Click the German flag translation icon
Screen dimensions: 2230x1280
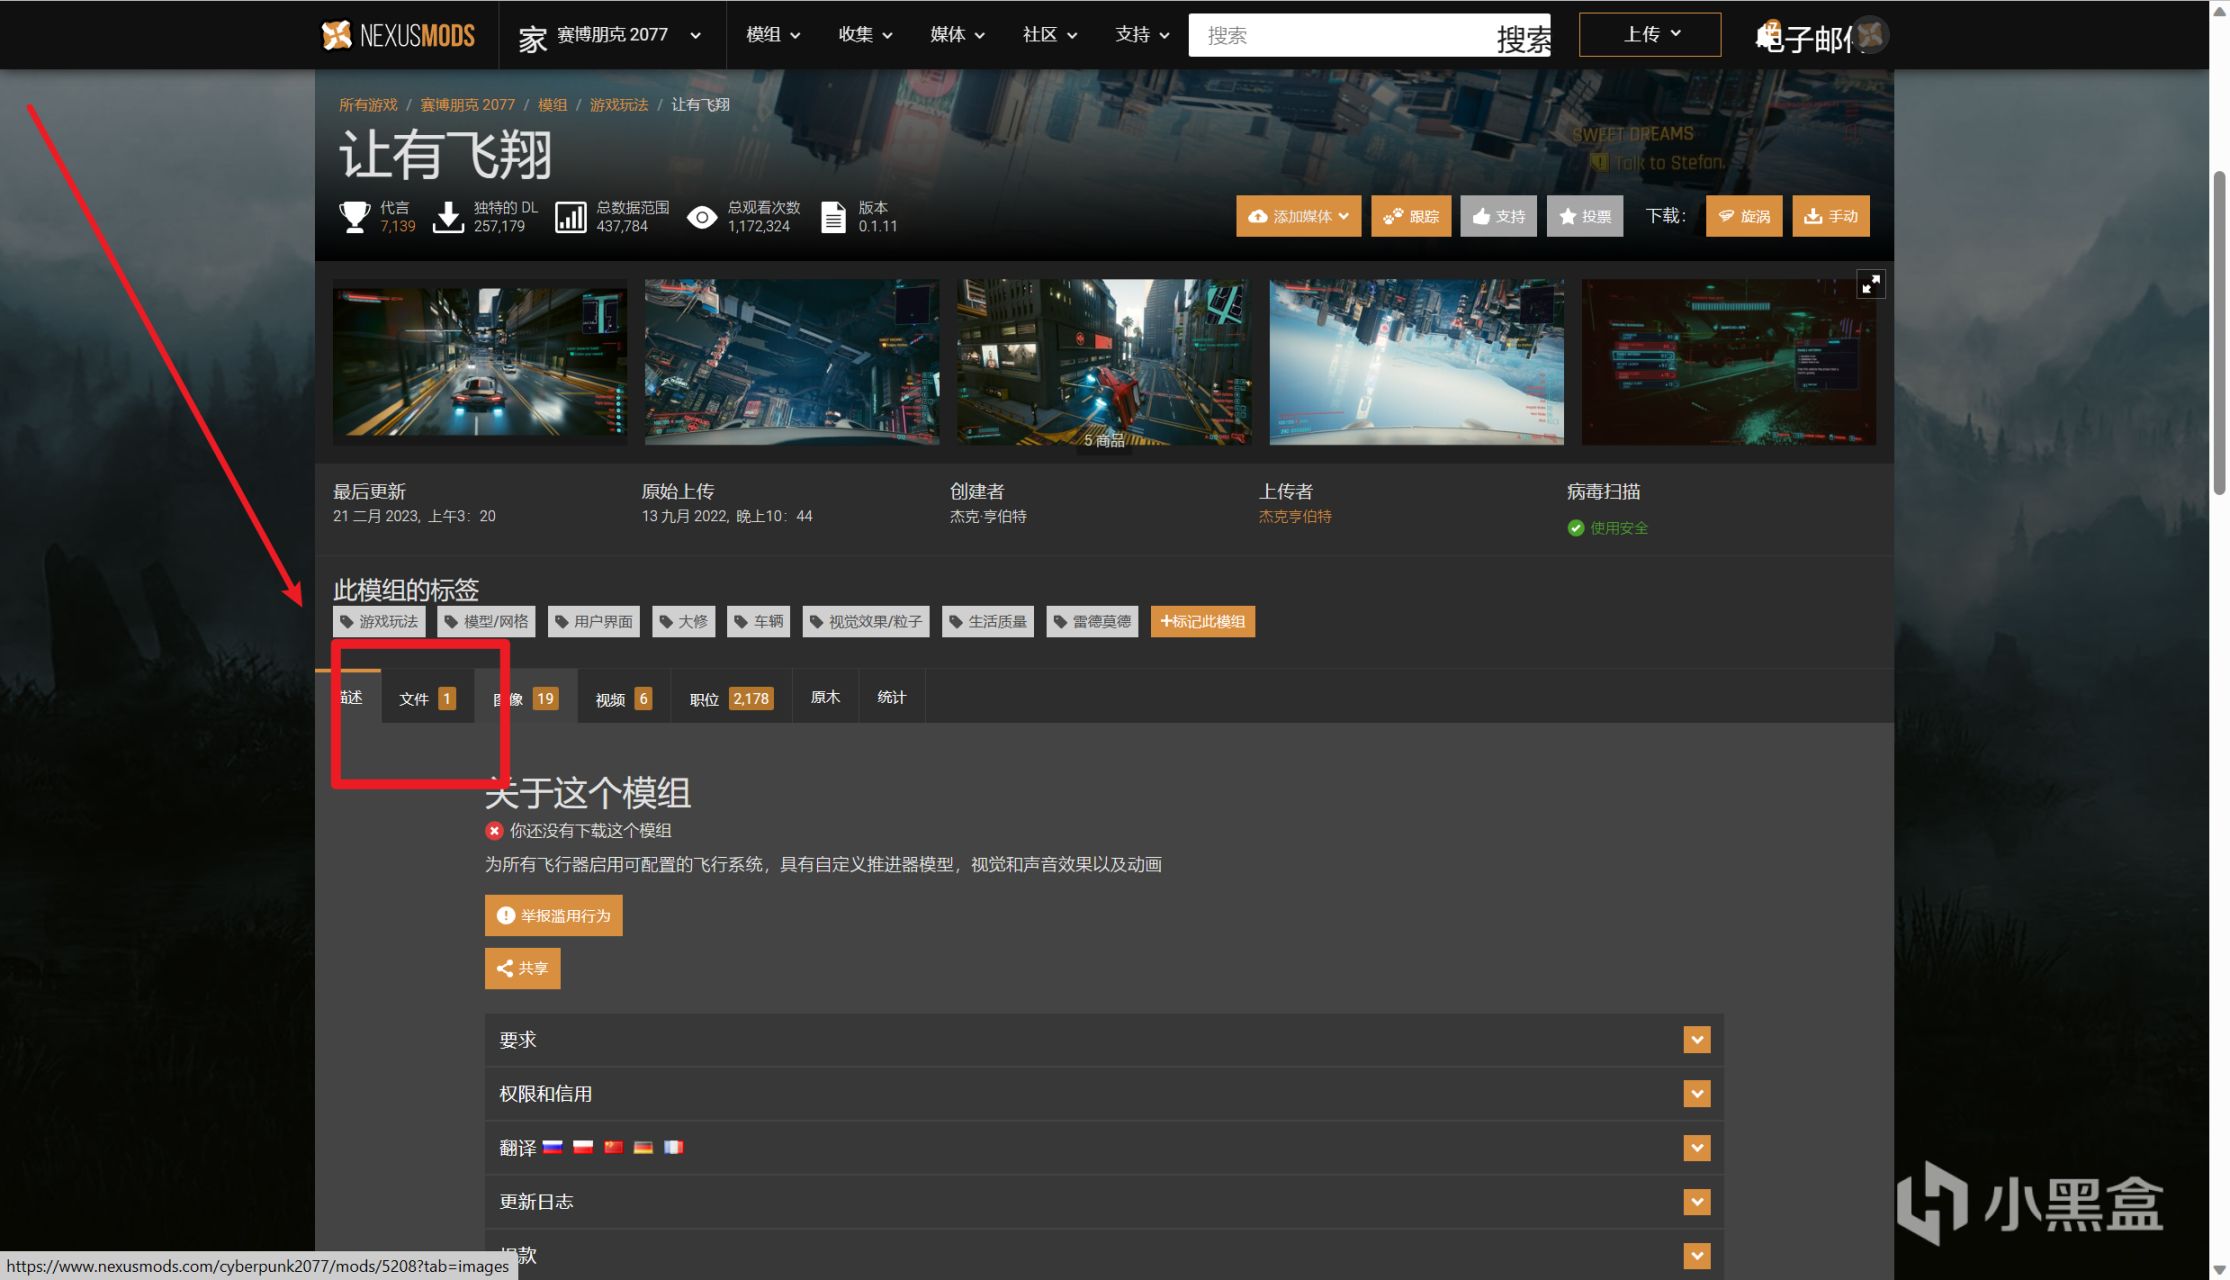(x=643, y=1148)
